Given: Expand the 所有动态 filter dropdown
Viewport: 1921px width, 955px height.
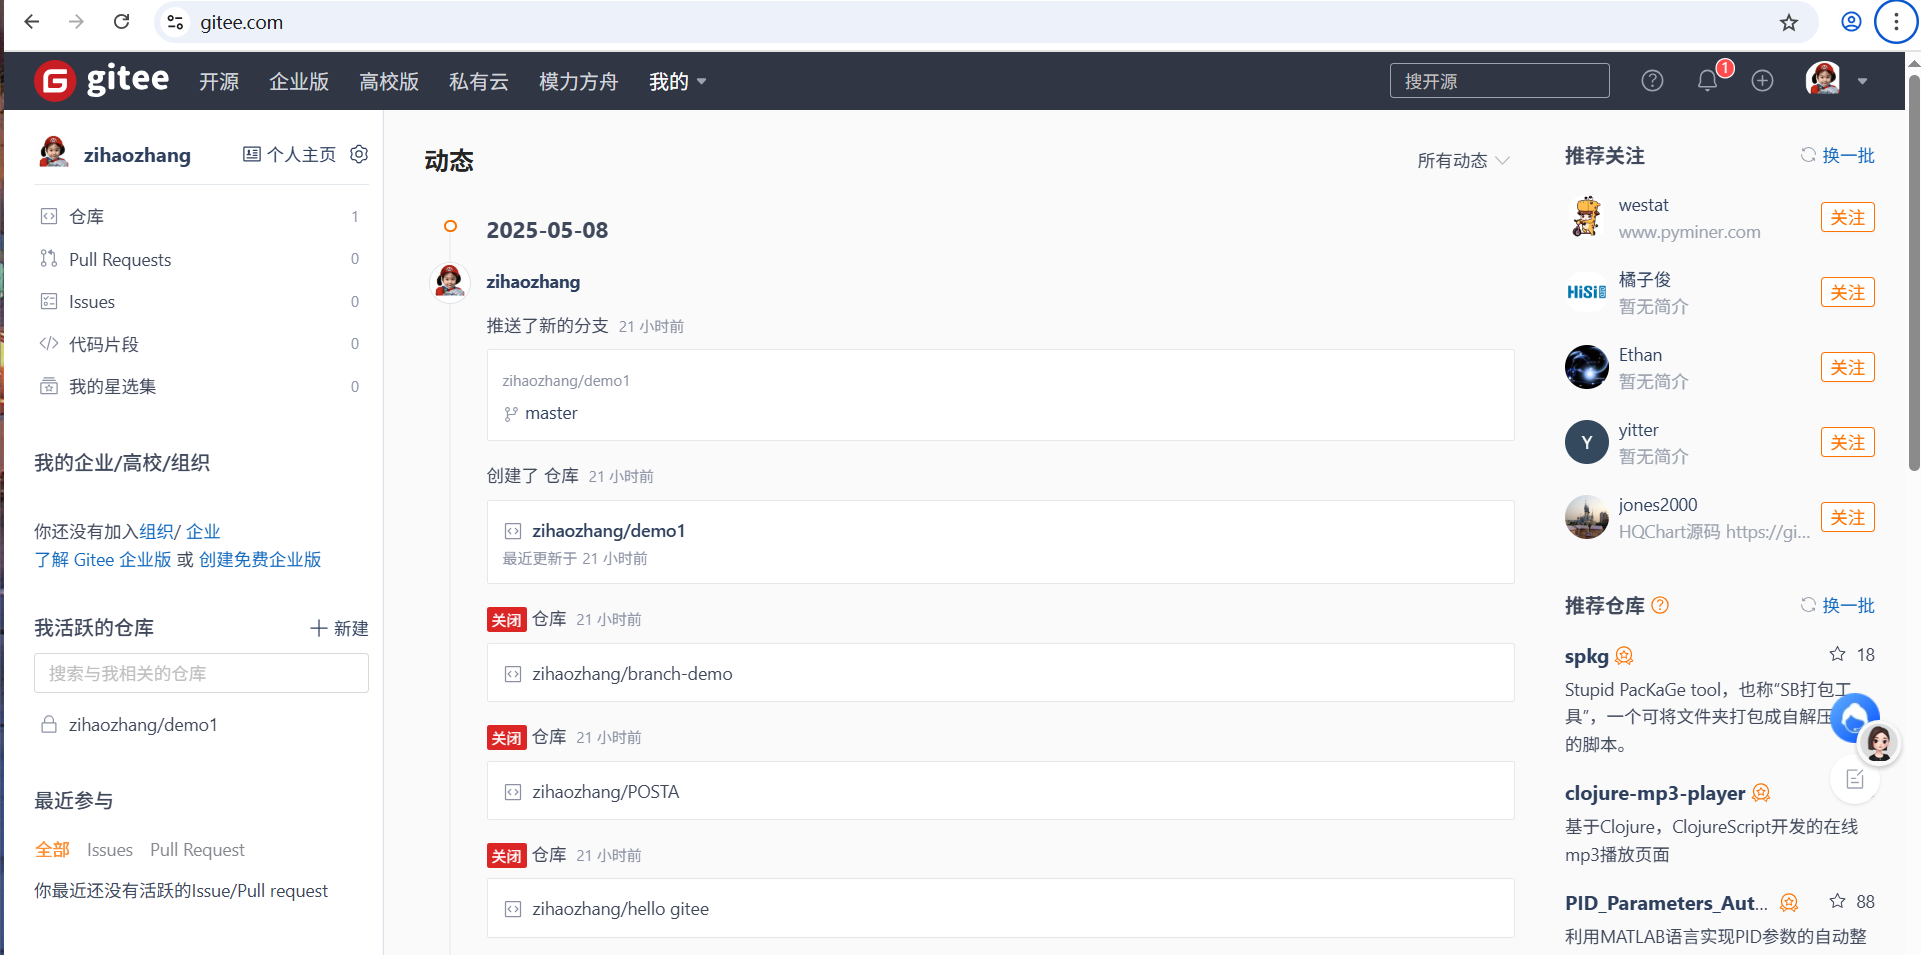Looking at the screenshot, I should [x=1463, y=160].
